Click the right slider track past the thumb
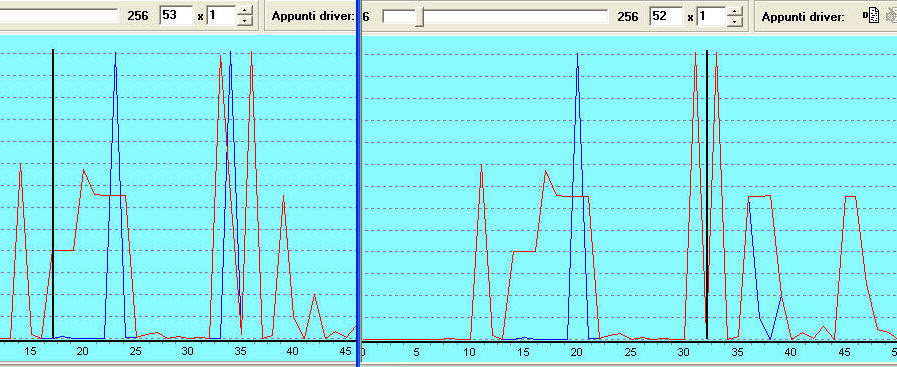 click(515, 17)
